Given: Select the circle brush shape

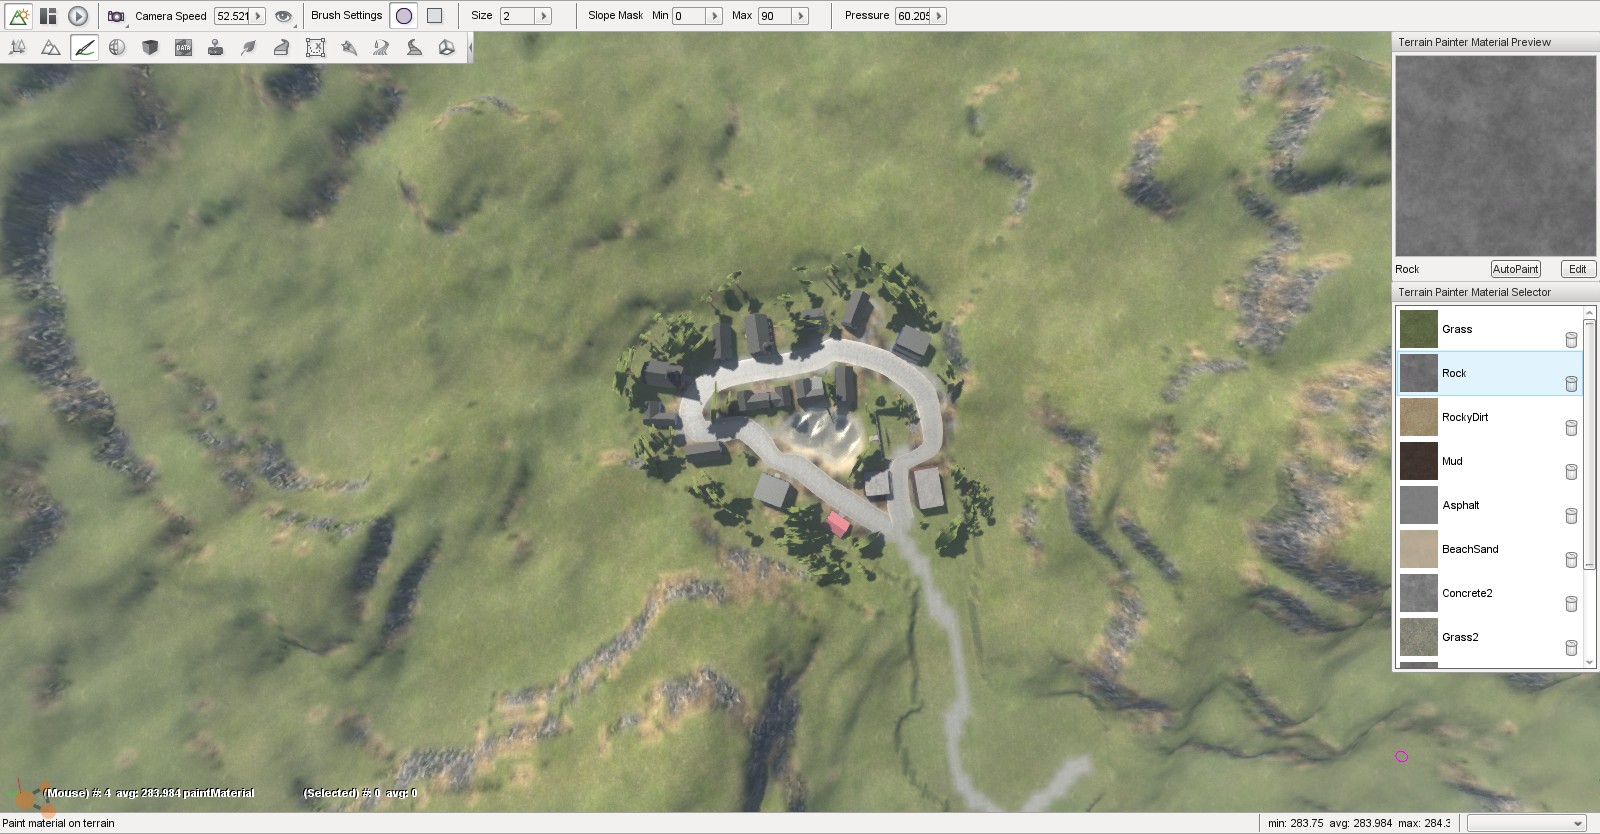Looking at the screenshot, I should point(404,16).
